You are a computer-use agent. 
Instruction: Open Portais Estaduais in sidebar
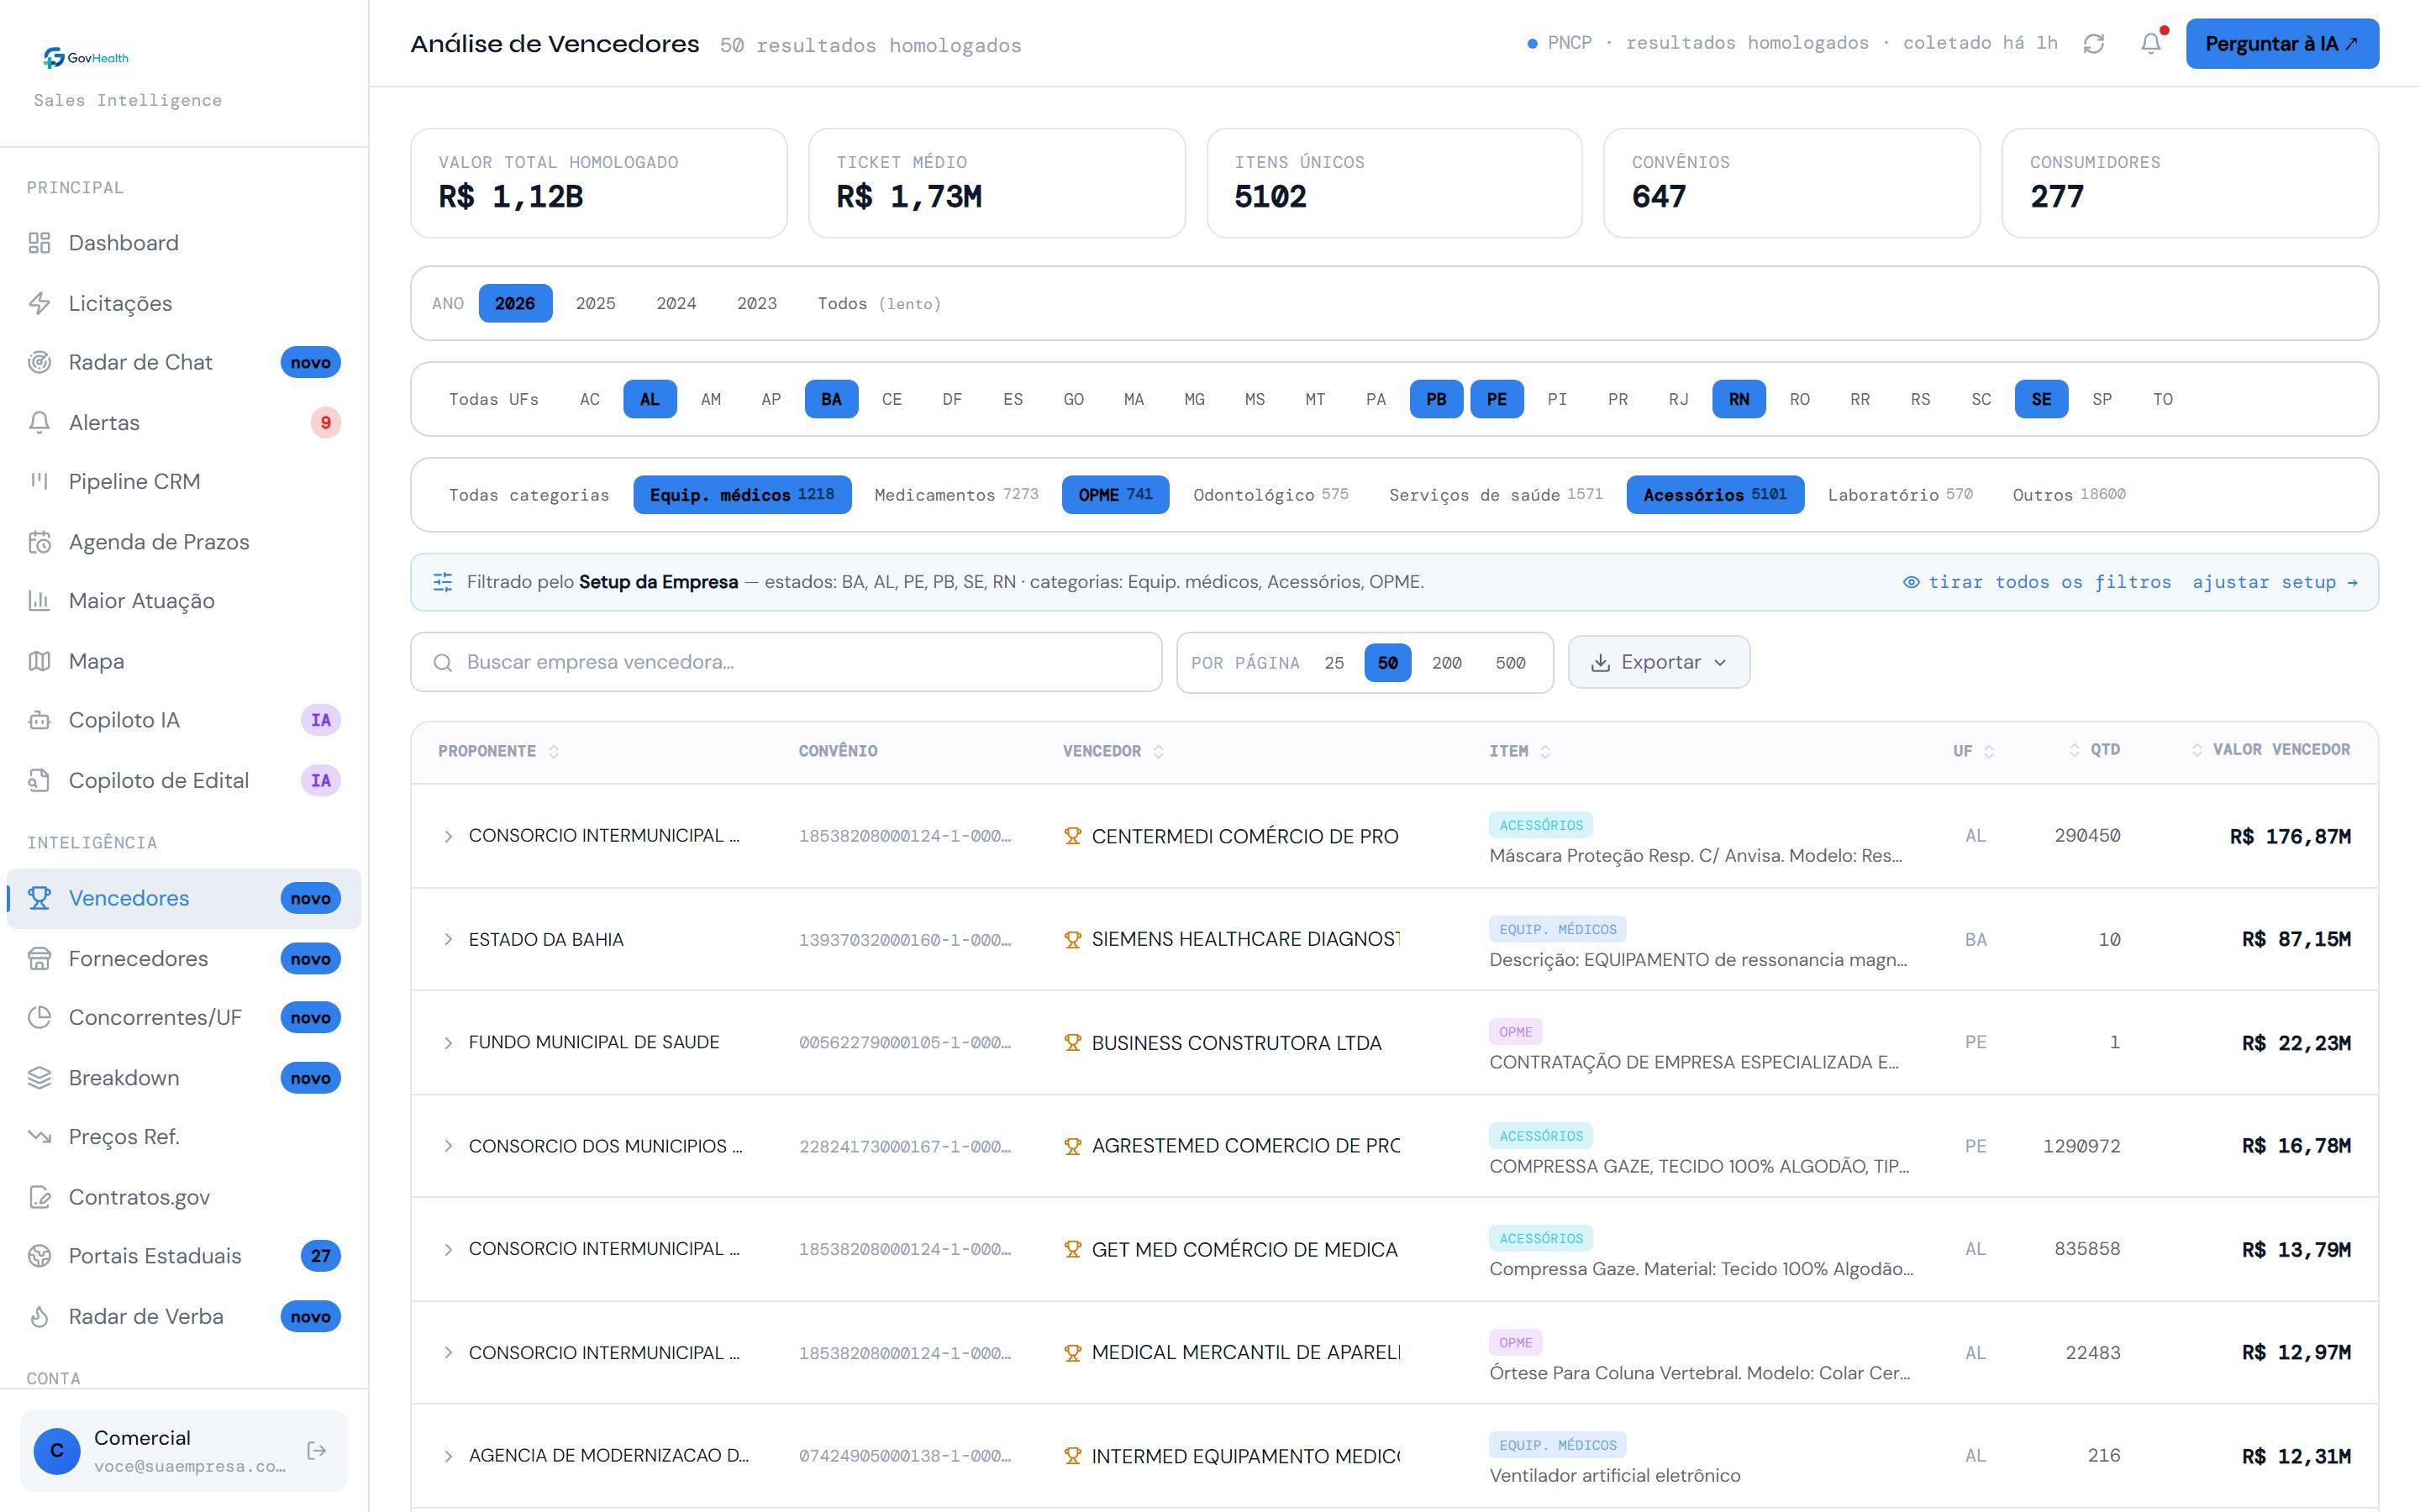[x=184, y=1256]
